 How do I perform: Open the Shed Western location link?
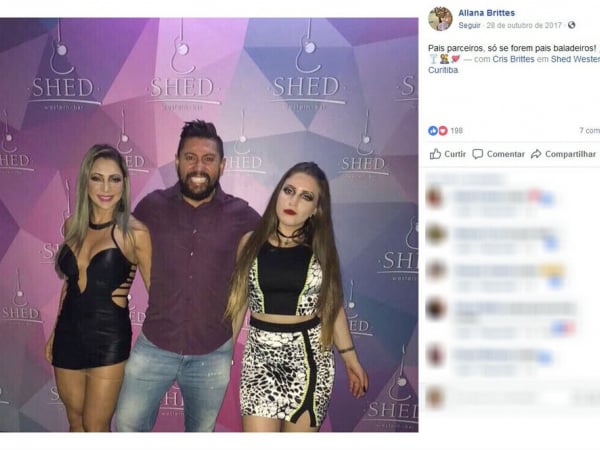point(575,59)
